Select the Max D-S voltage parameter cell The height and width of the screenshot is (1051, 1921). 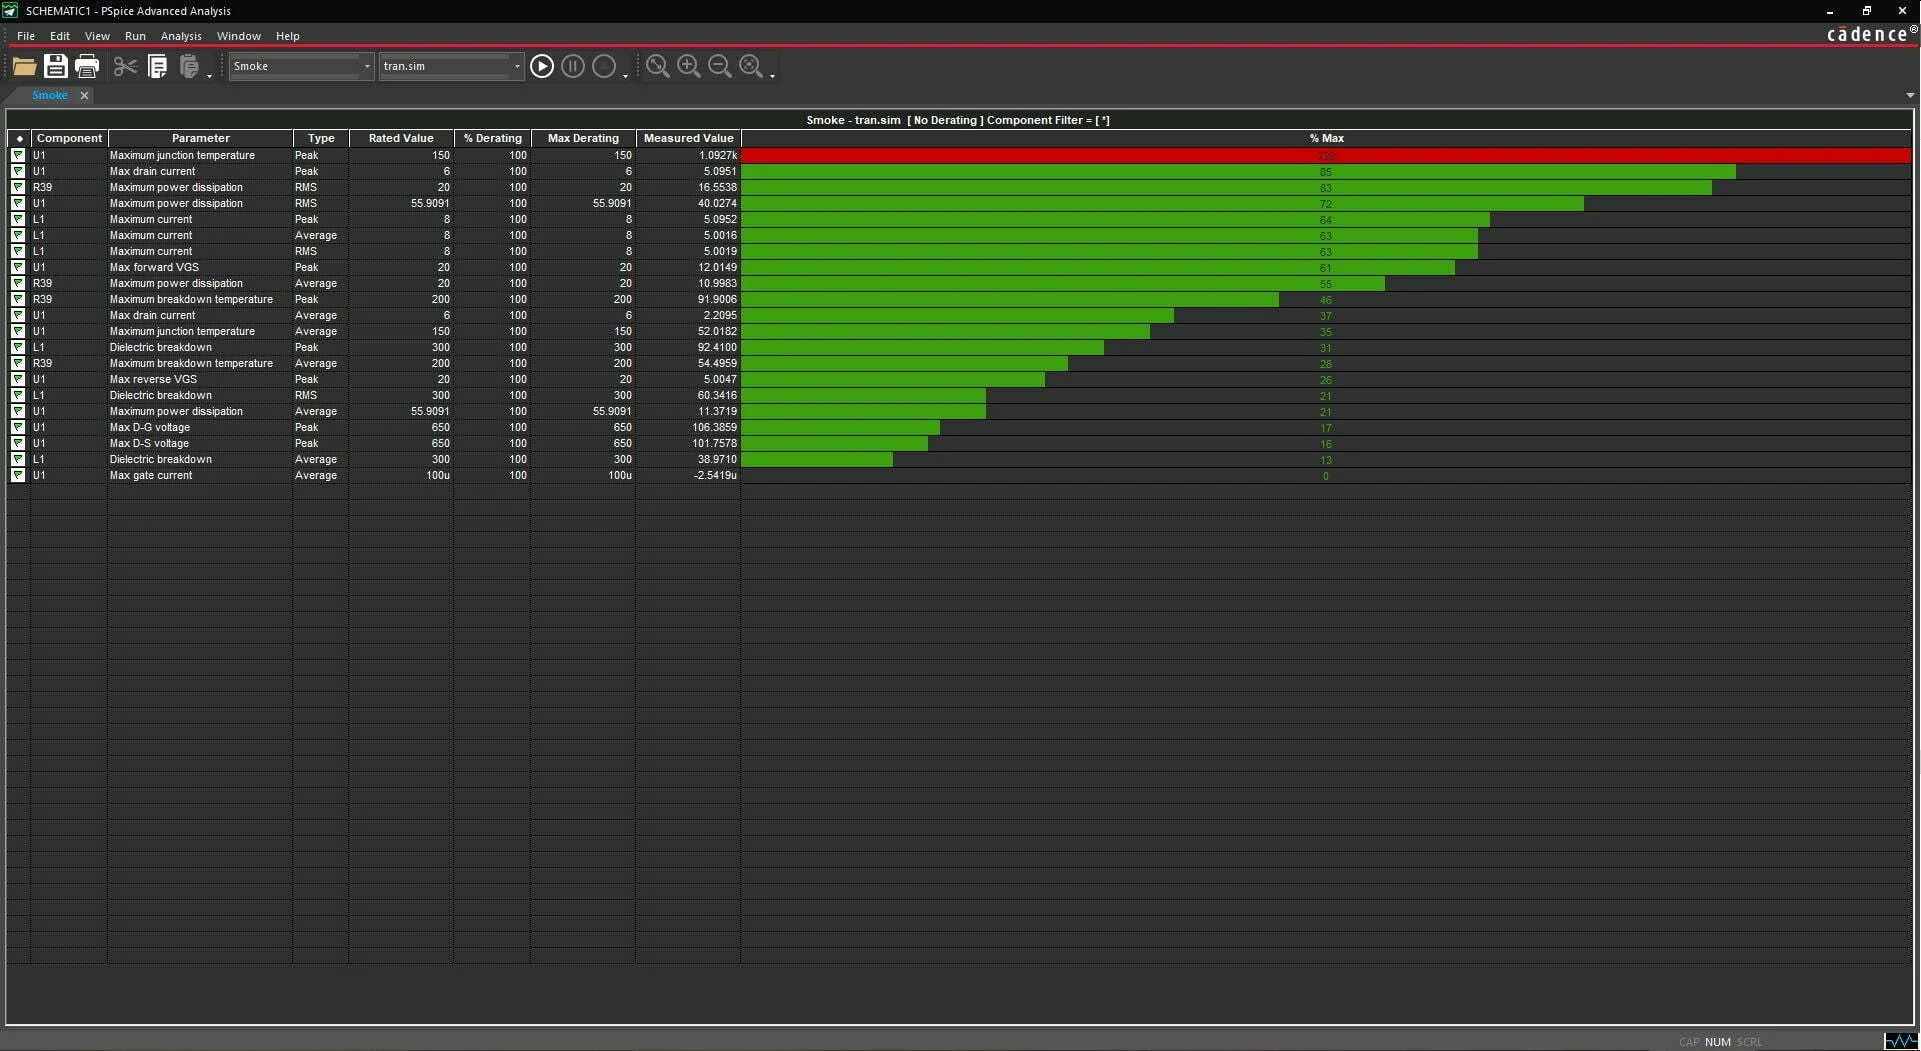tap(200, 443)
